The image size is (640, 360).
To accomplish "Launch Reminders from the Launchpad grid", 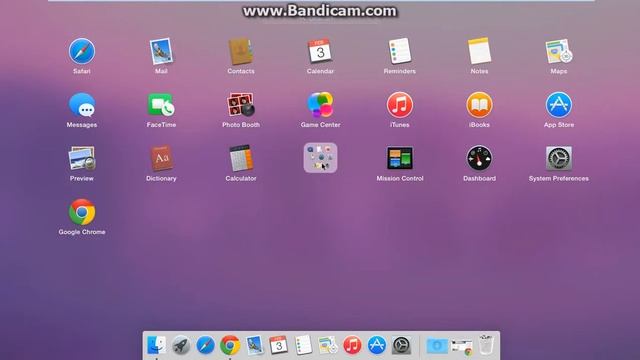I will click(x=400, y=51).
